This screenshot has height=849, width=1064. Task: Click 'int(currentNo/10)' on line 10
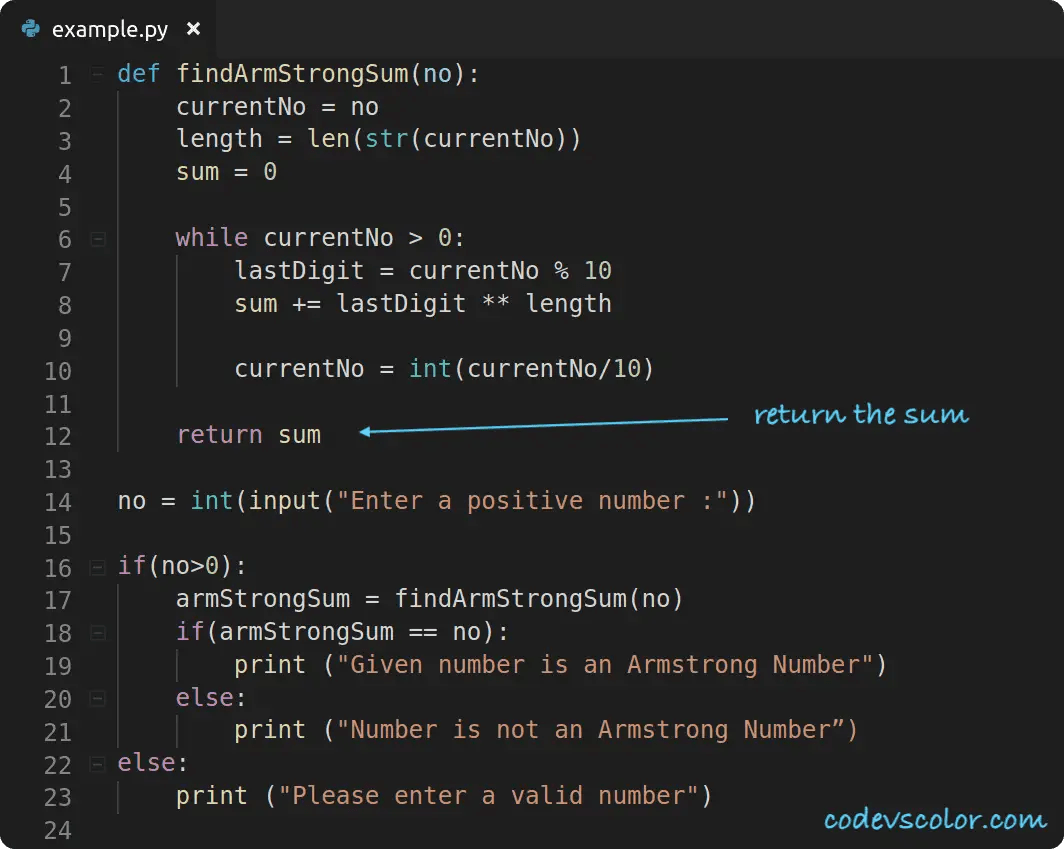click(531, 369)
